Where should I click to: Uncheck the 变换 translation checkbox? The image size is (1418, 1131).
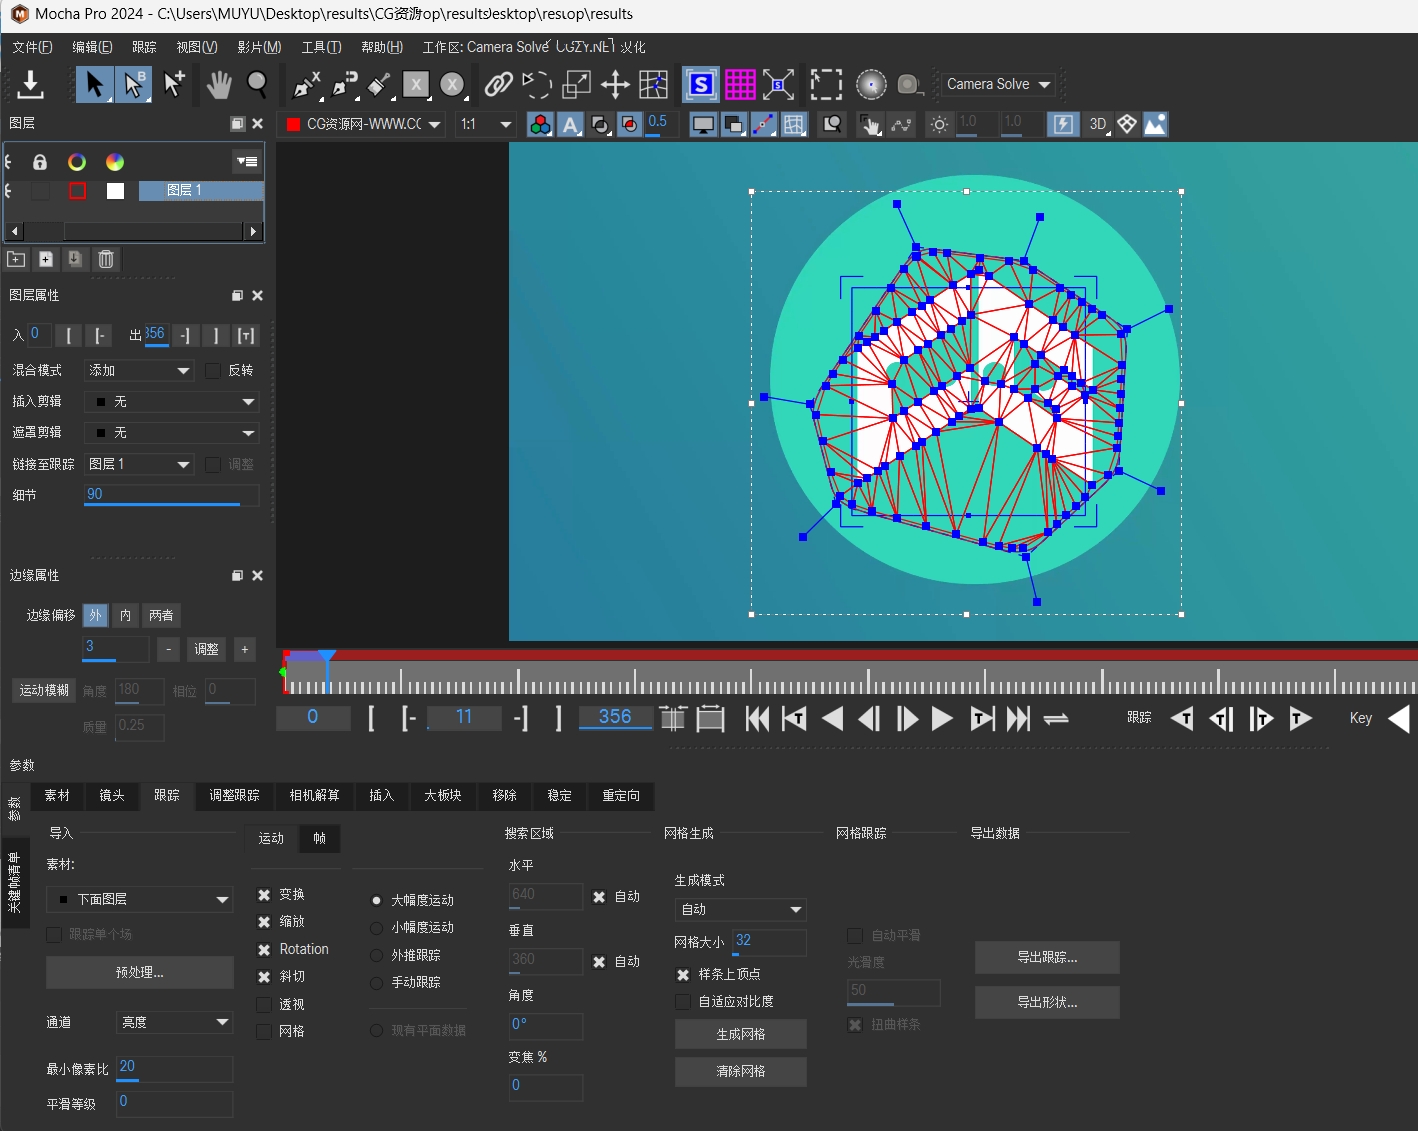(264, 895)
